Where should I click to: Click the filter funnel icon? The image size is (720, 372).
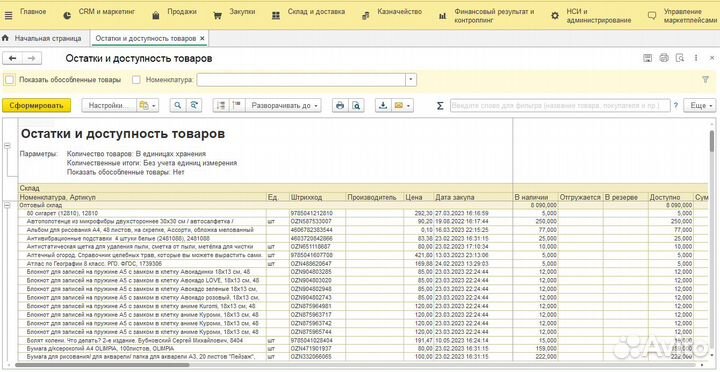point(706,80)
